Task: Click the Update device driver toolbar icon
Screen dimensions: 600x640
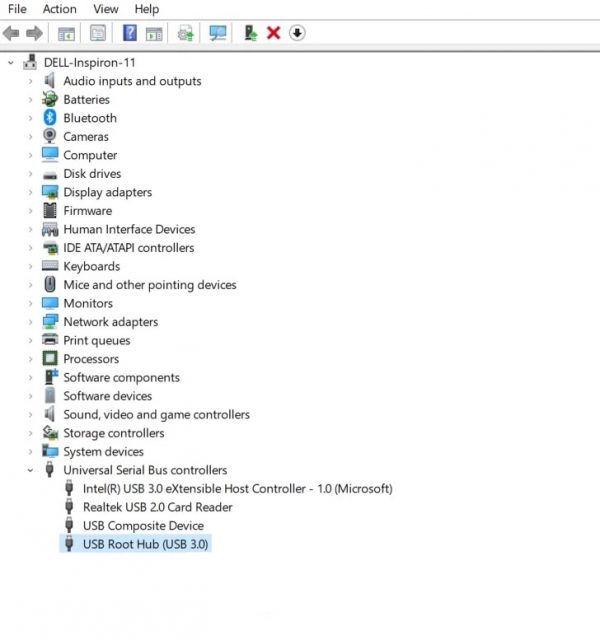Action: click(250, 33)
